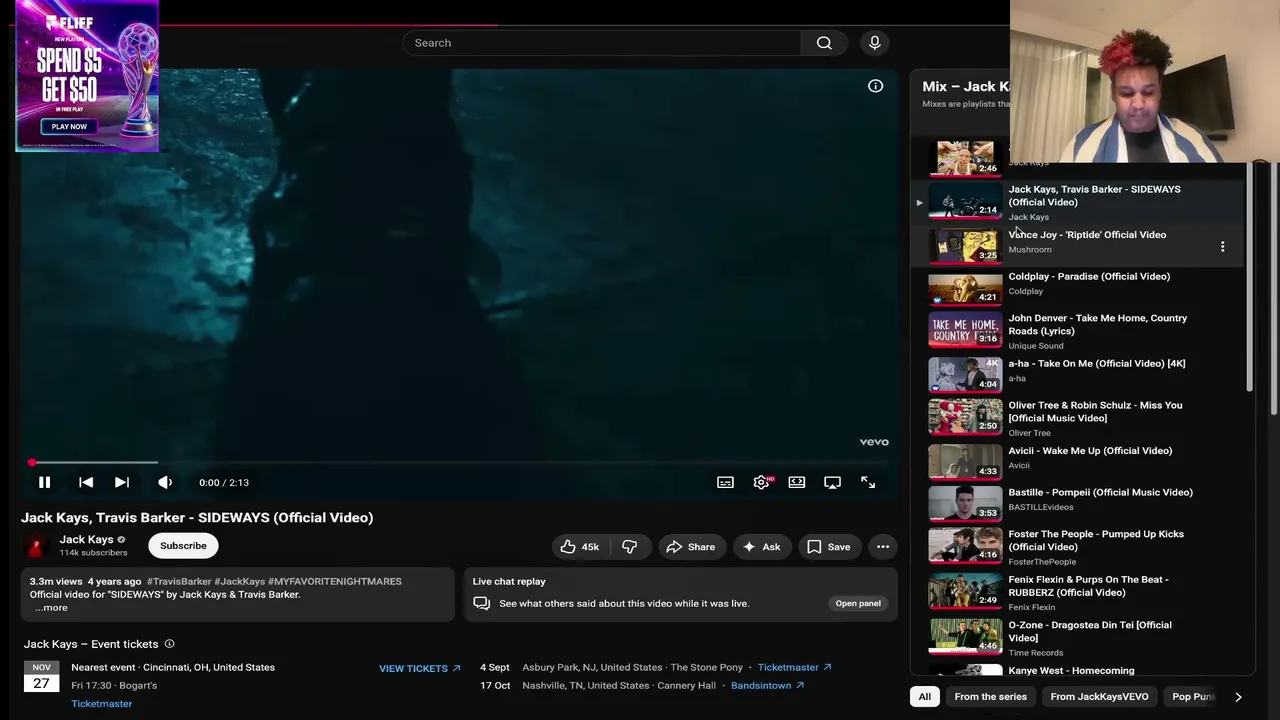The height and width of the screenshot is (720, 1280).
Task: Click 'PLAY NOW' on the Fliff ad
Action: click(x=69, y=127)
